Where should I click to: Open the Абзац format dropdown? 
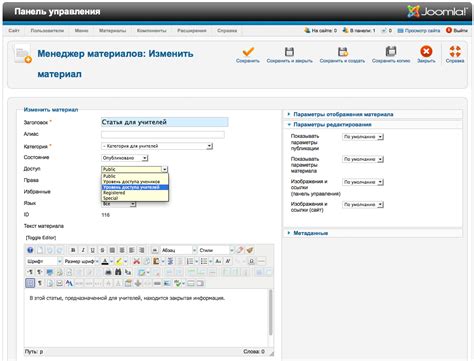click(x=179, y=250)
